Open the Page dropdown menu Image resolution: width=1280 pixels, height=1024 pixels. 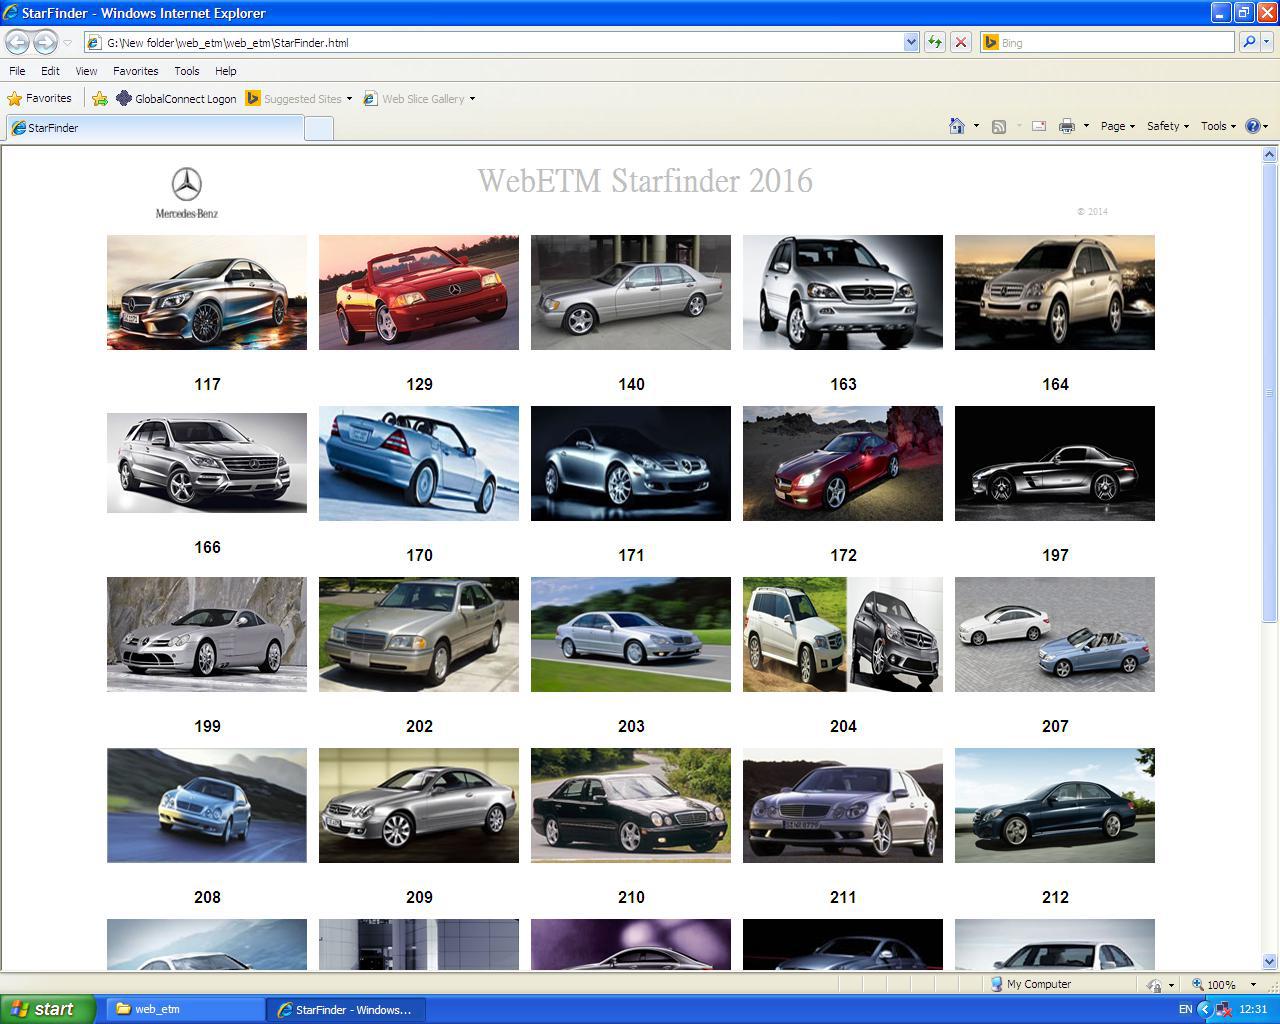[x=1117, y=126]
